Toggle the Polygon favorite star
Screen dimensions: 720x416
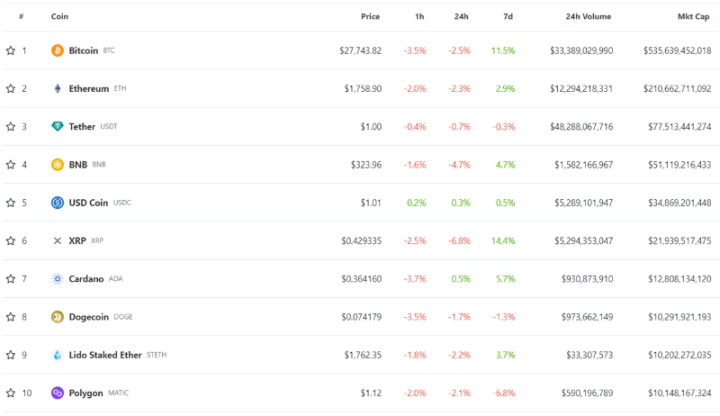[10, 393]
